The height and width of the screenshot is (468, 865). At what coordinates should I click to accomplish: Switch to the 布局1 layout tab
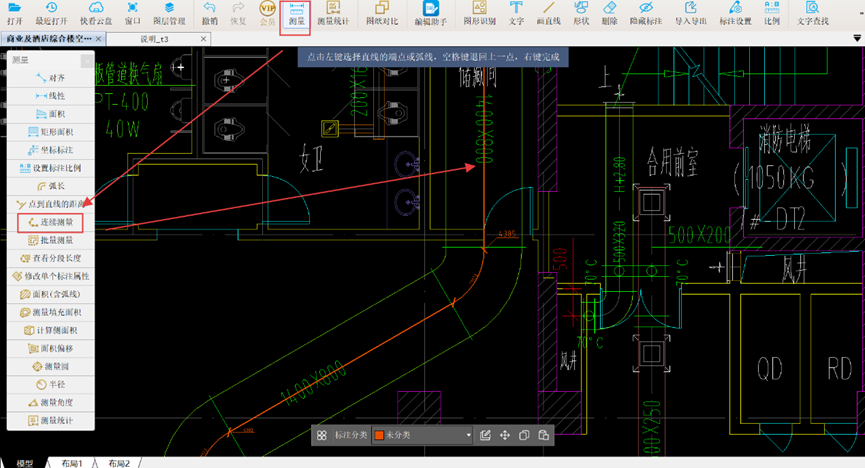click(x=71, y=463)
